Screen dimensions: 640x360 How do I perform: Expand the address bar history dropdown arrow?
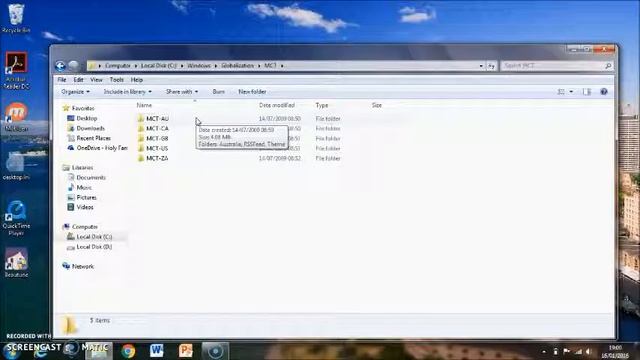pyautogui.click(x=481, y=66)
